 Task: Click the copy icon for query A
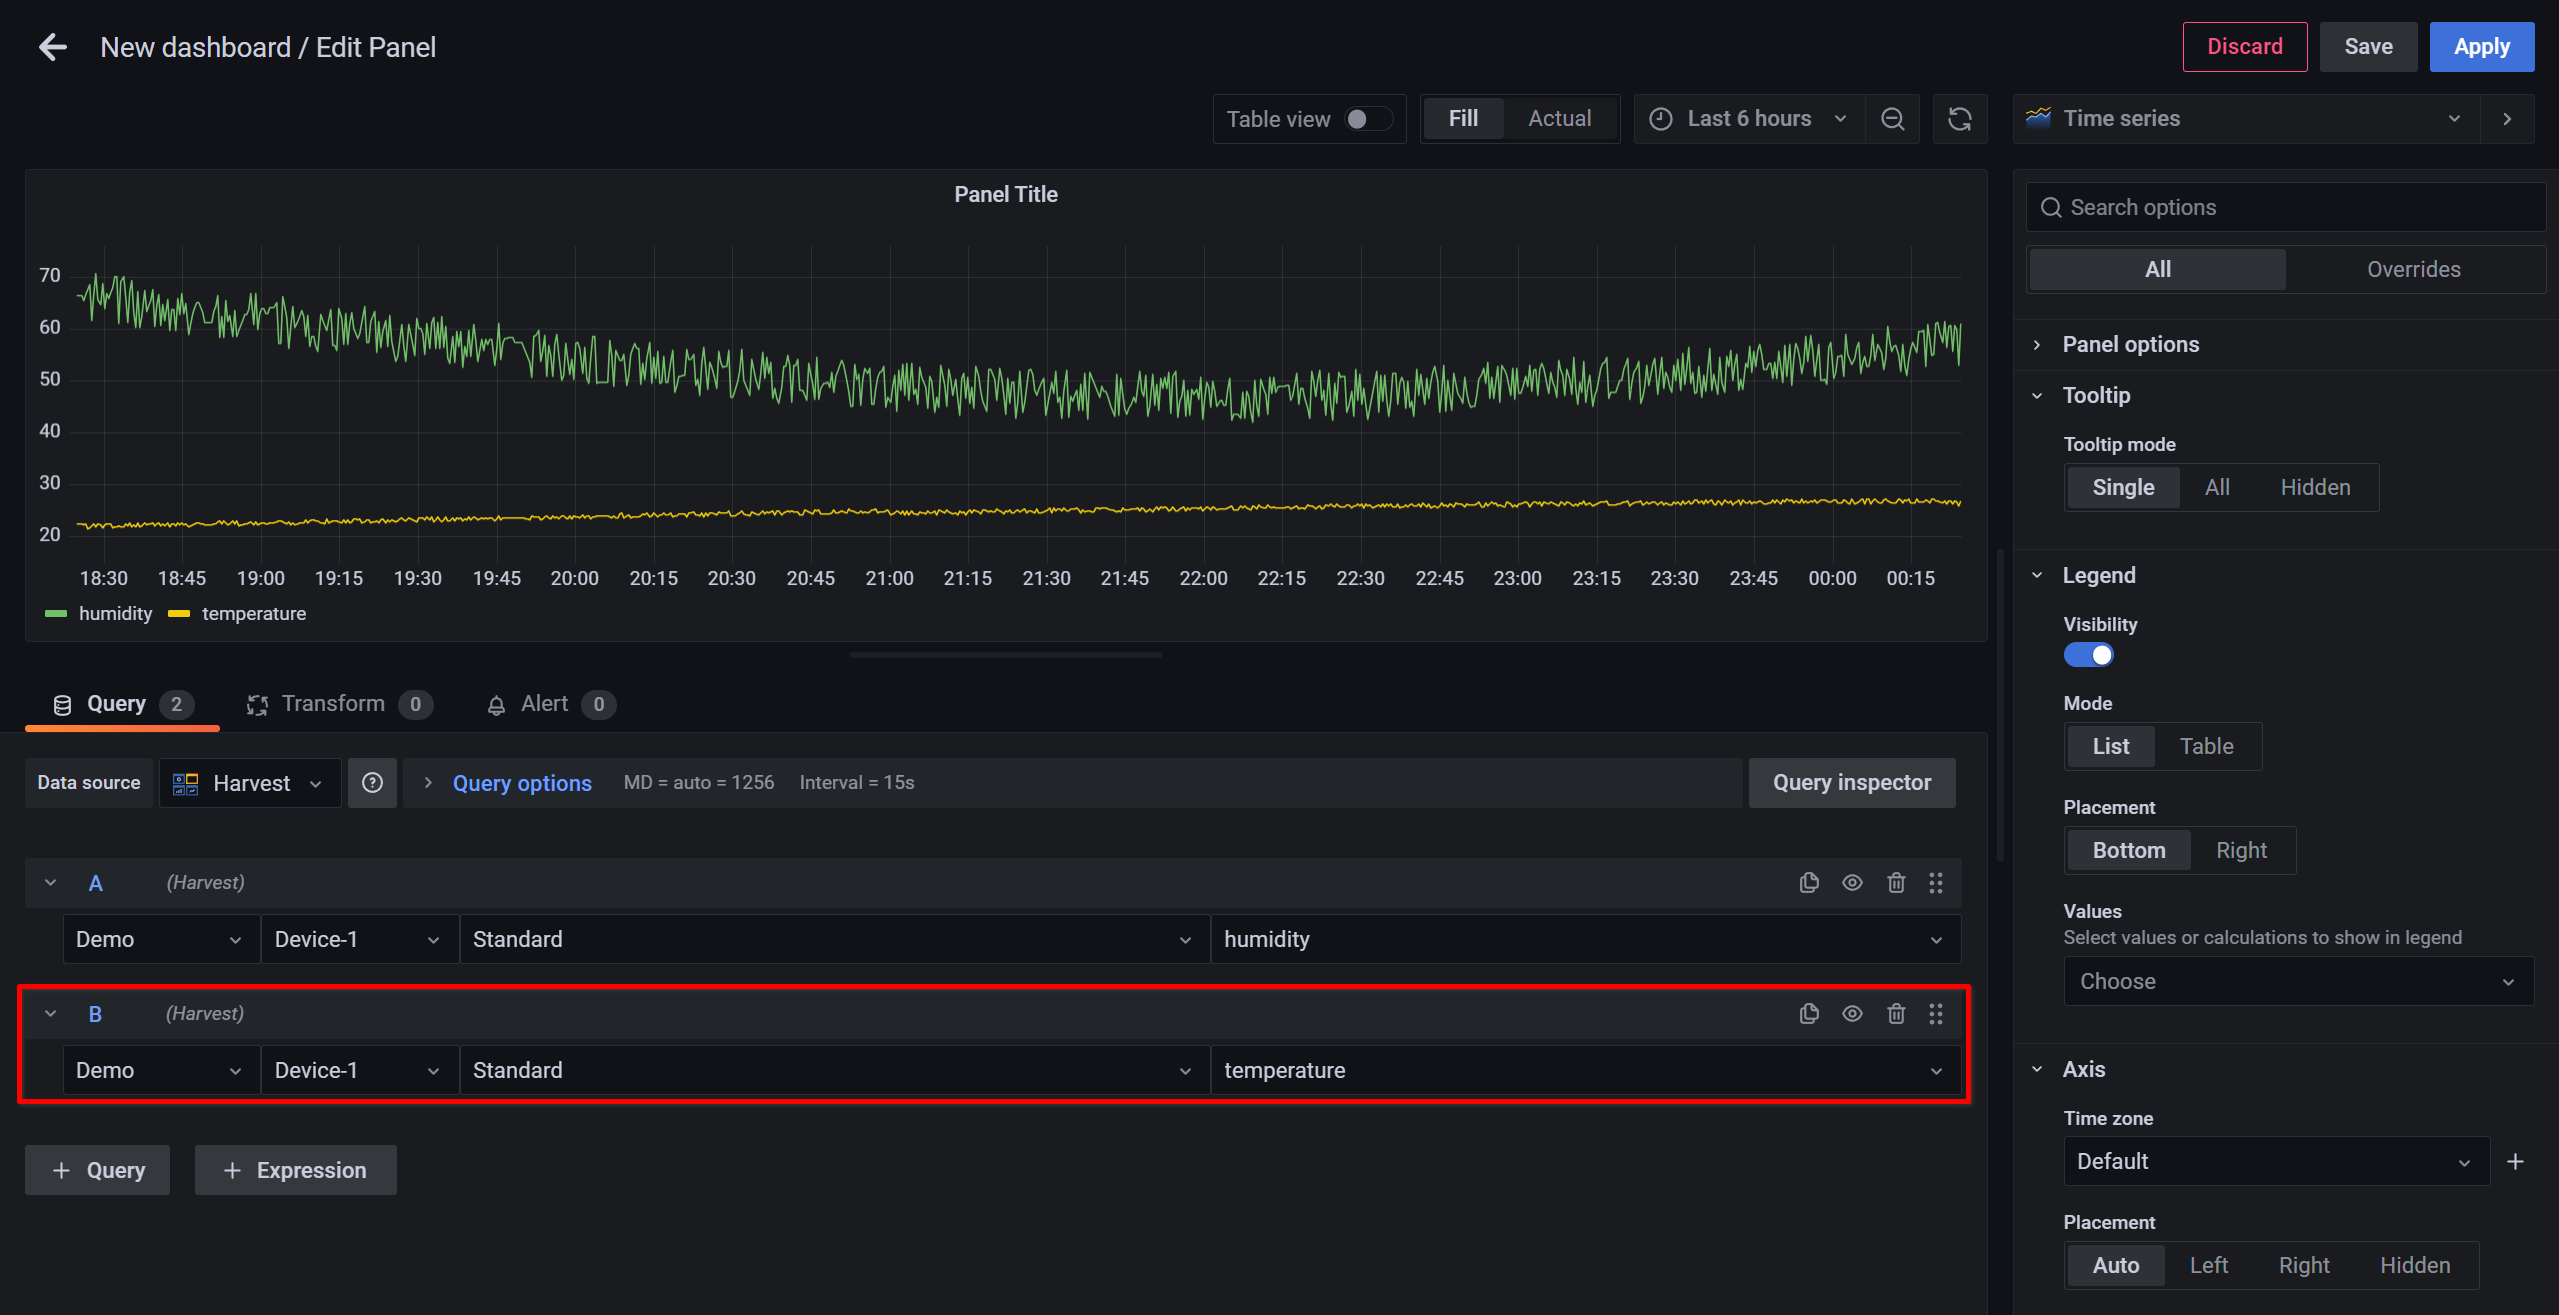pyautogui.click(x=1808, y=882)
